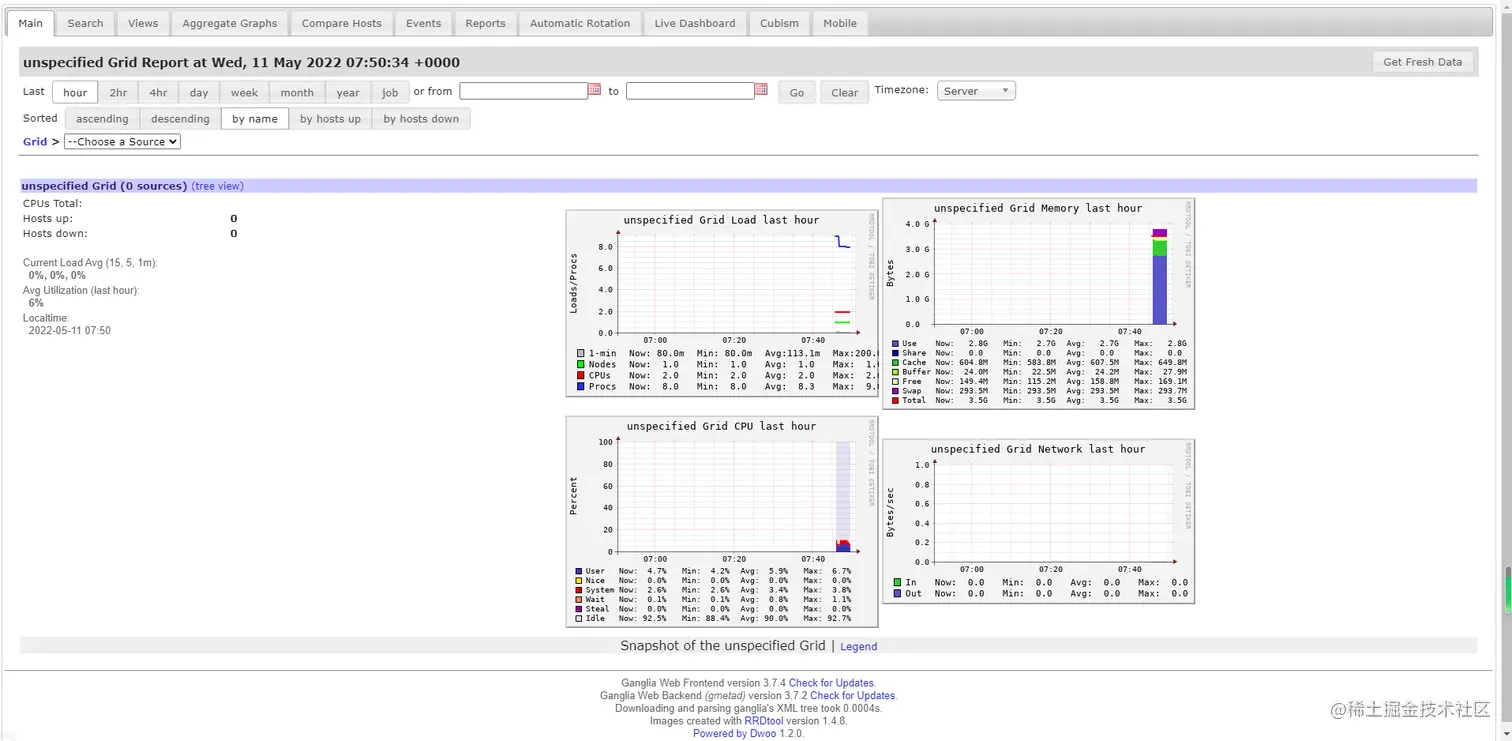
Task: Open the Timezone Server dropdown
Action: 976,91
